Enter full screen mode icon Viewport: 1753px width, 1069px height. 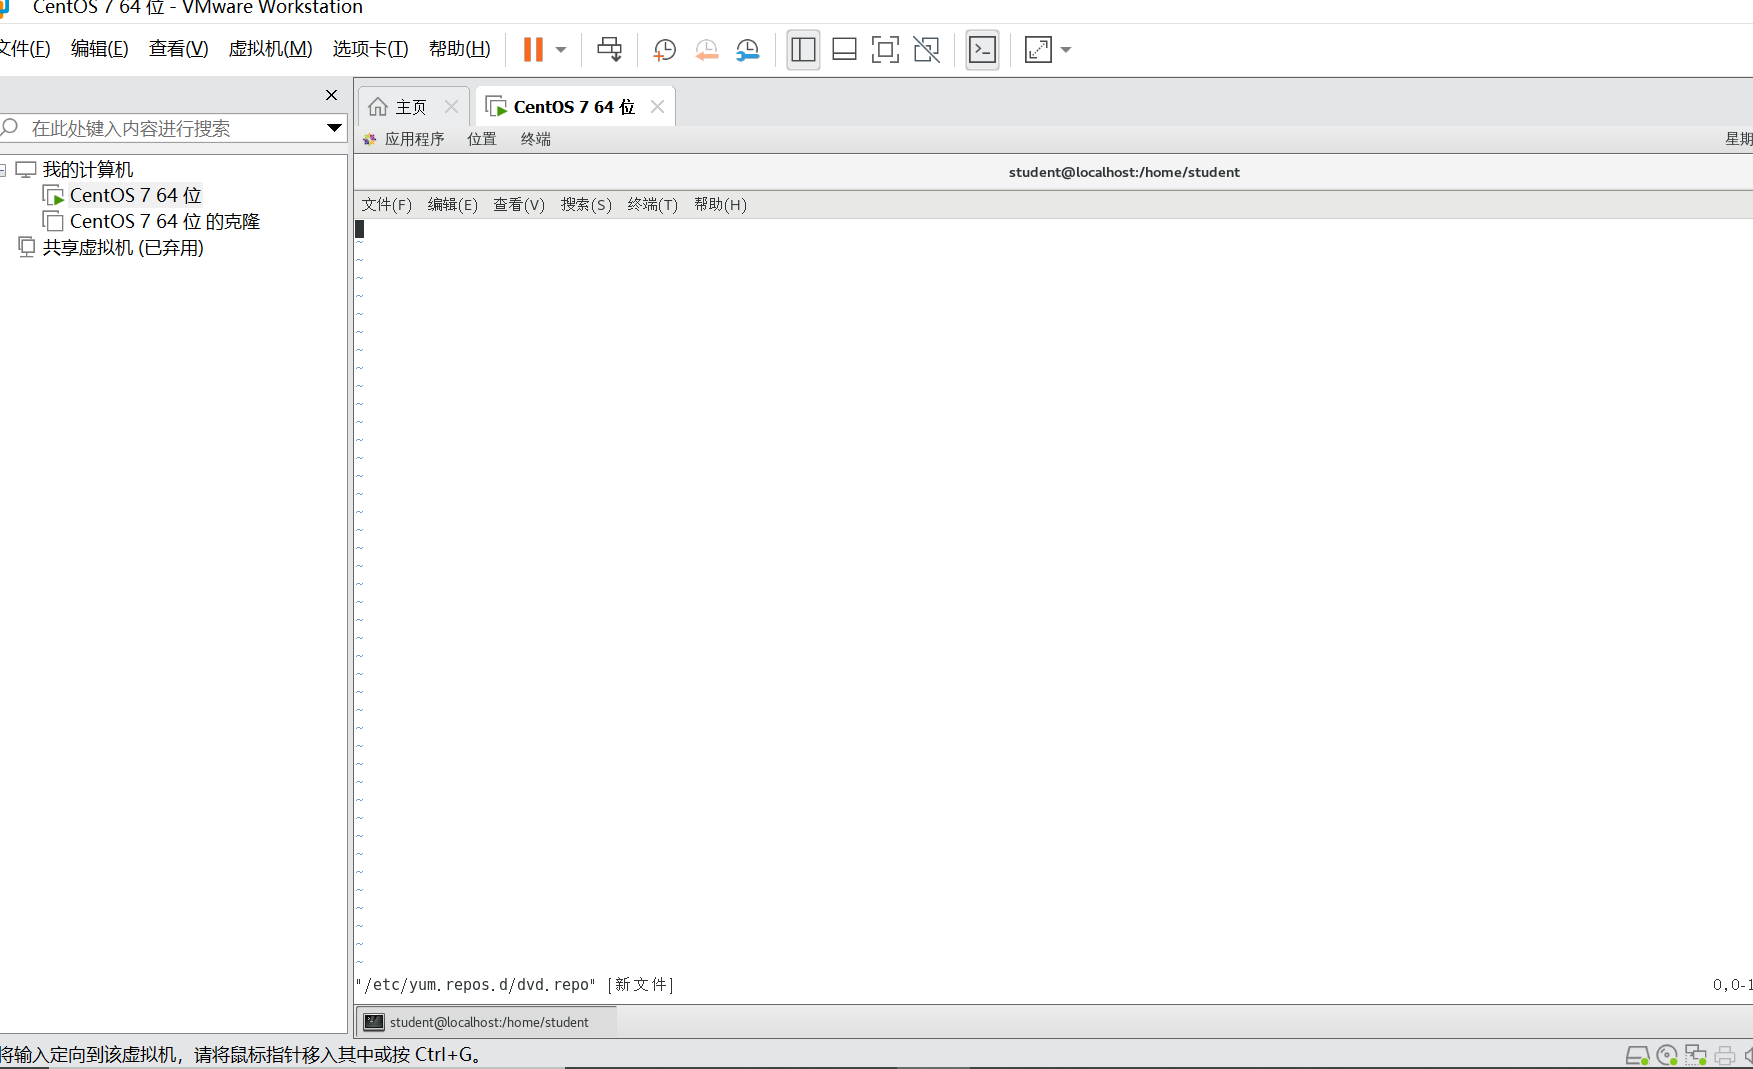(885, 50)
